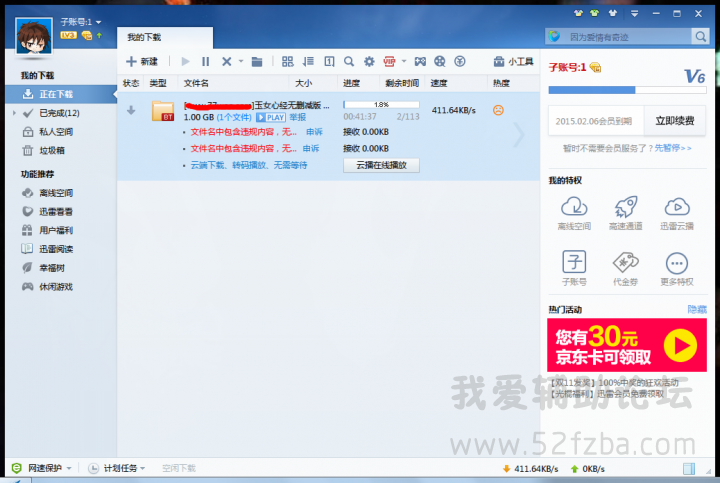Image resolution: width=720 pixels, height=483 pixels.
Task: Open 迅雷阅读 in the sidebar
Action: point(56,249)
